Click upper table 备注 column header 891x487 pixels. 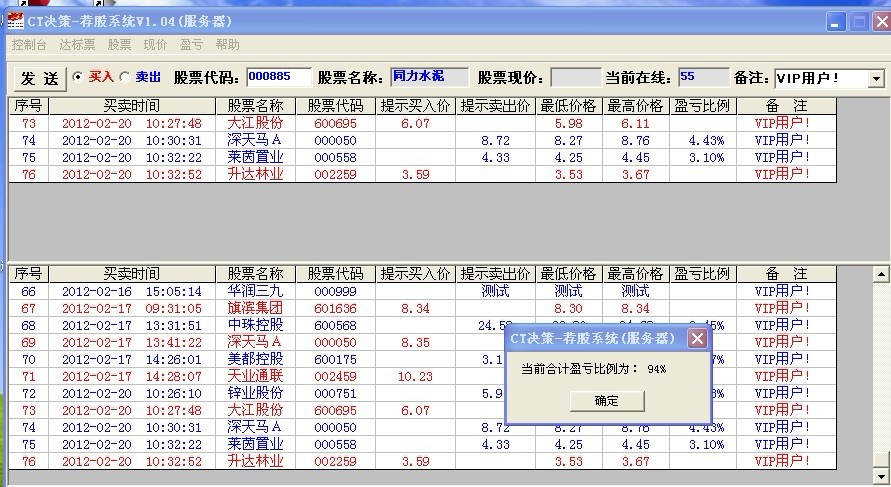(786, 106)
